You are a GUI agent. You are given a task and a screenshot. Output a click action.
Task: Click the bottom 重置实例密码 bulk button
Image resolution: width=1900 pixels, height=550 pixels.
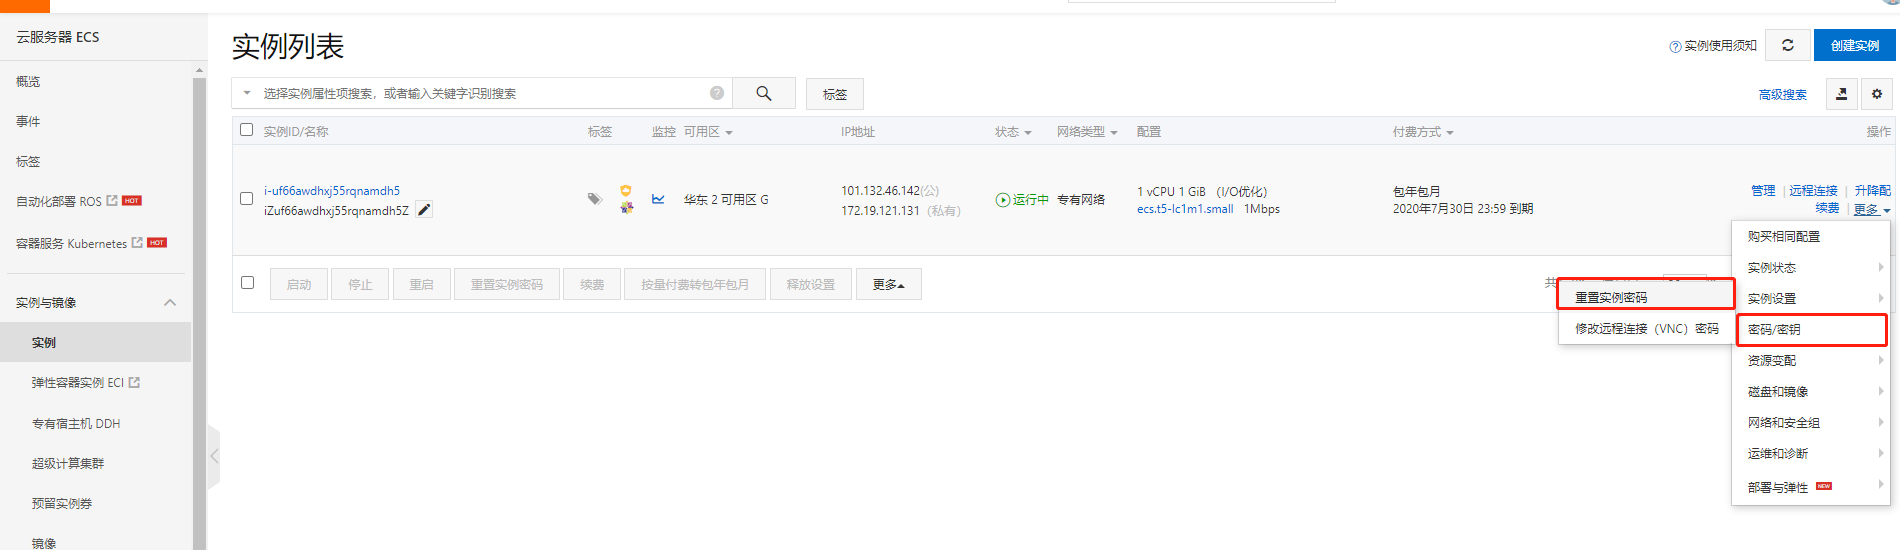(507, 284)
